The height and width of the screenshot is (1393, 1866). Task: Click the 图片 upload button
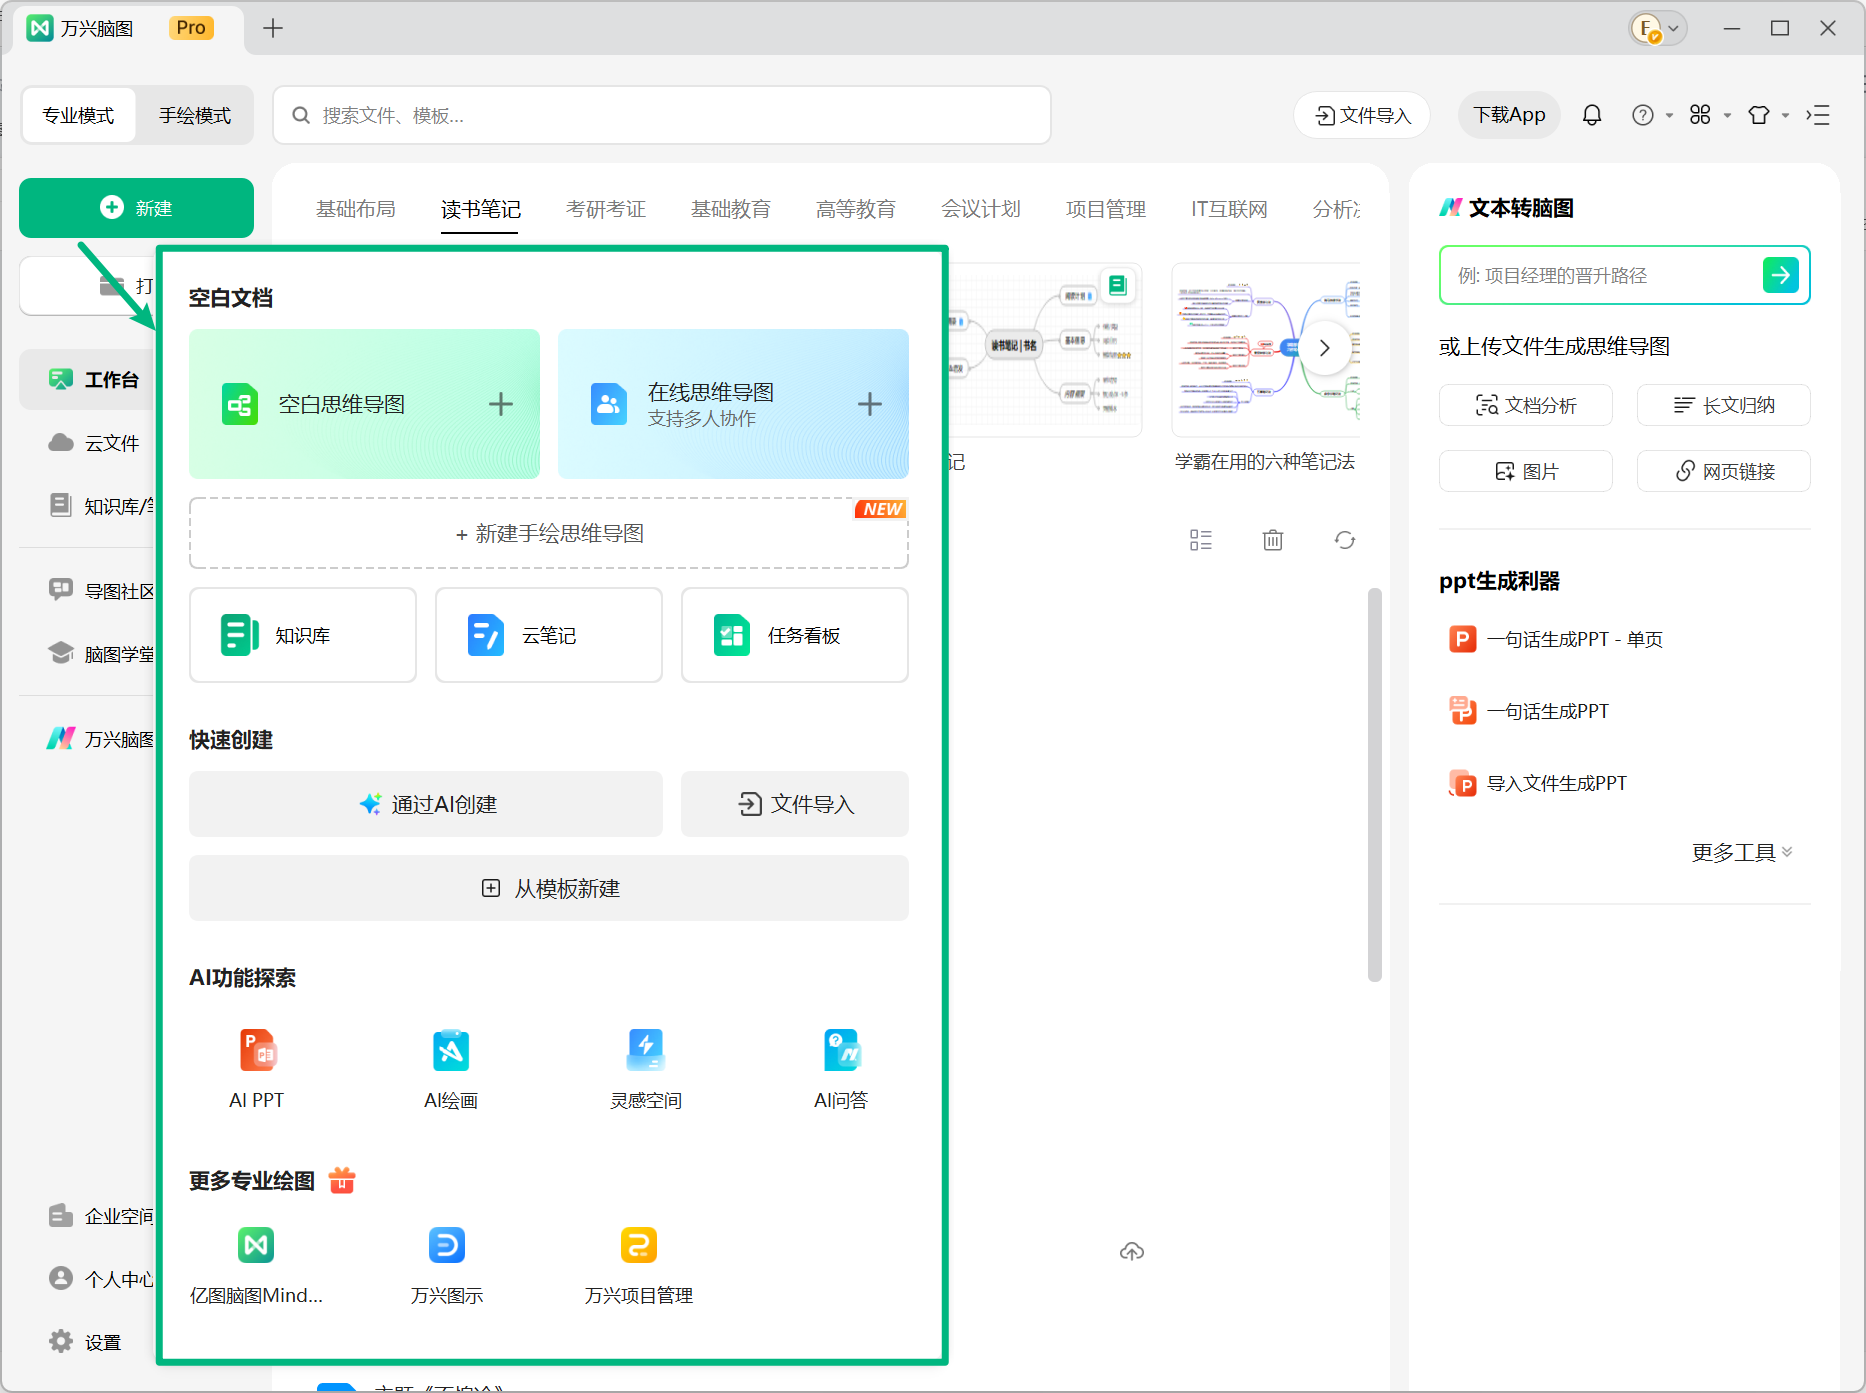coord(1526,471)
